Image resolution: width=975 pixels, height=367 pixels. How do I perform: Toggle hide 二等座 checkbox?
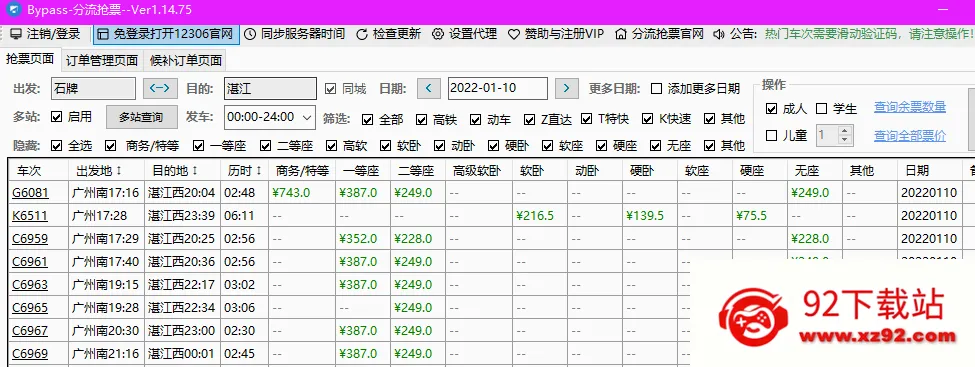(266, 146)
